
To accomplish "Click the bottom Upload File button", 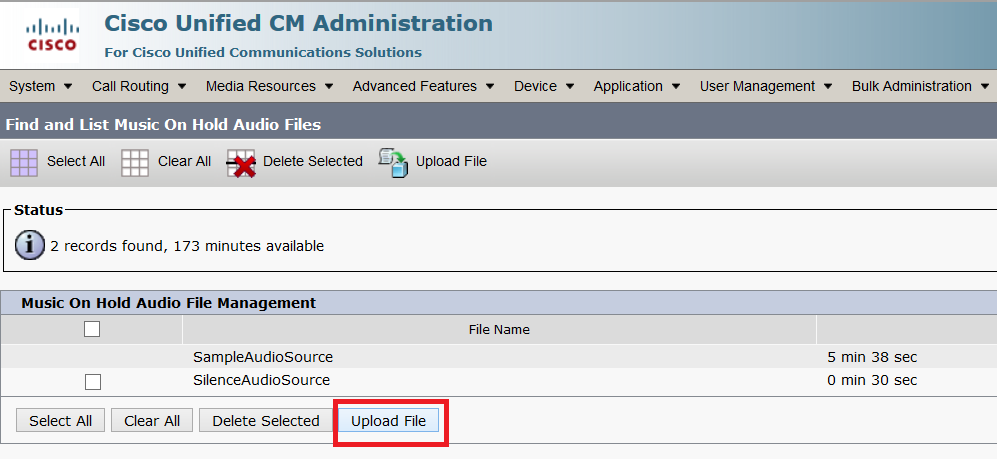I will pyautogui.click(x=388, y=421).
